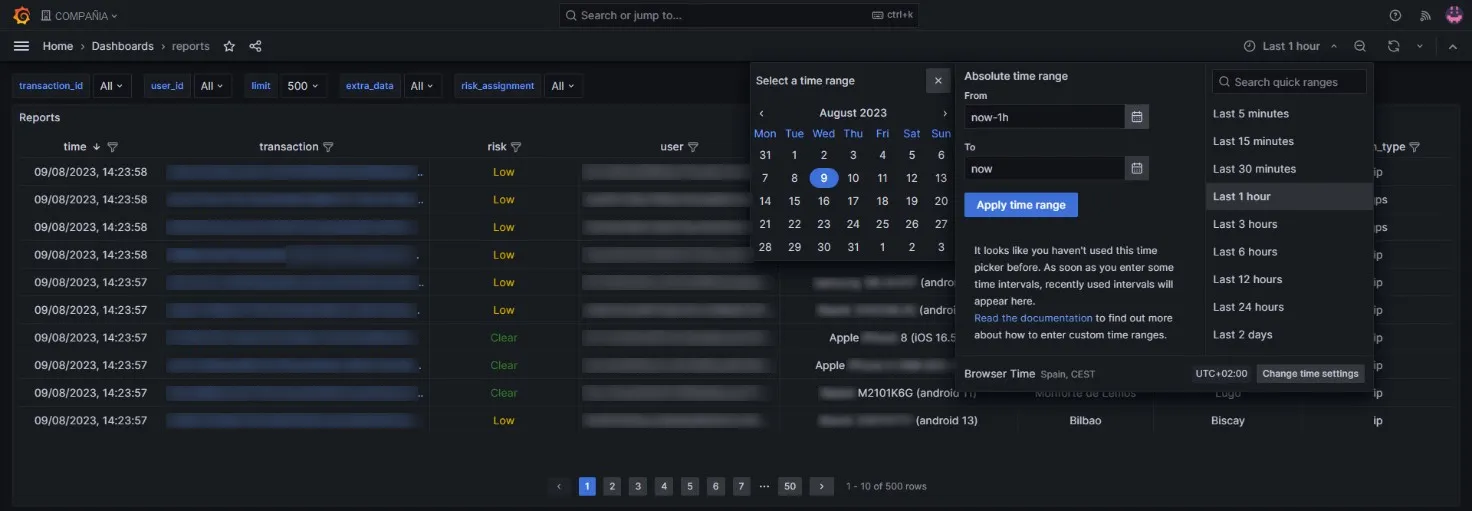Open the risk_assignment All dropdown
Screen dimensions: 1472x511
click(x=563, y=86)
